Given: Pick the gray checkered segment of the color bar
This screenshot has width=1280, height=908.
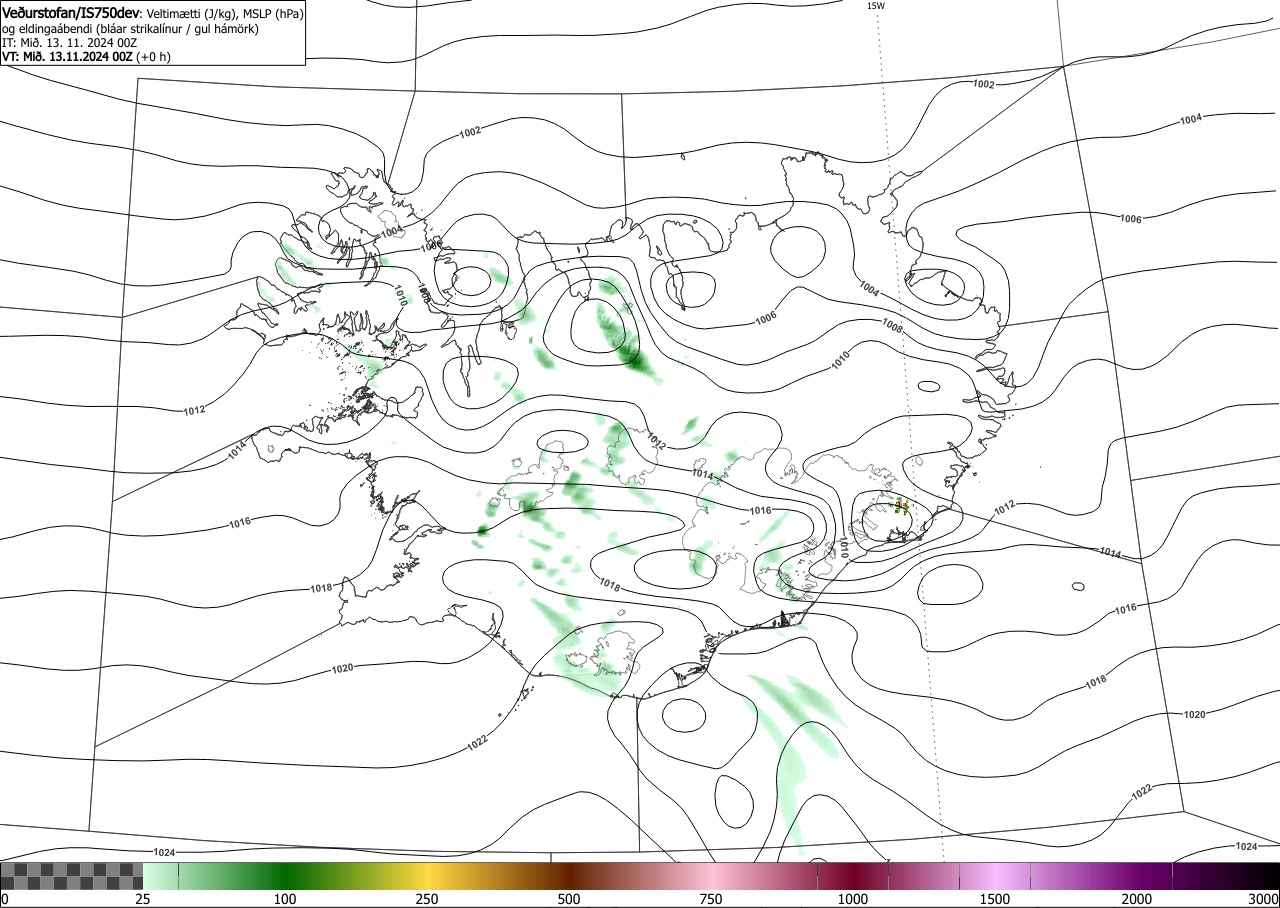Looking at the screenshot, I should pos(72,876).
